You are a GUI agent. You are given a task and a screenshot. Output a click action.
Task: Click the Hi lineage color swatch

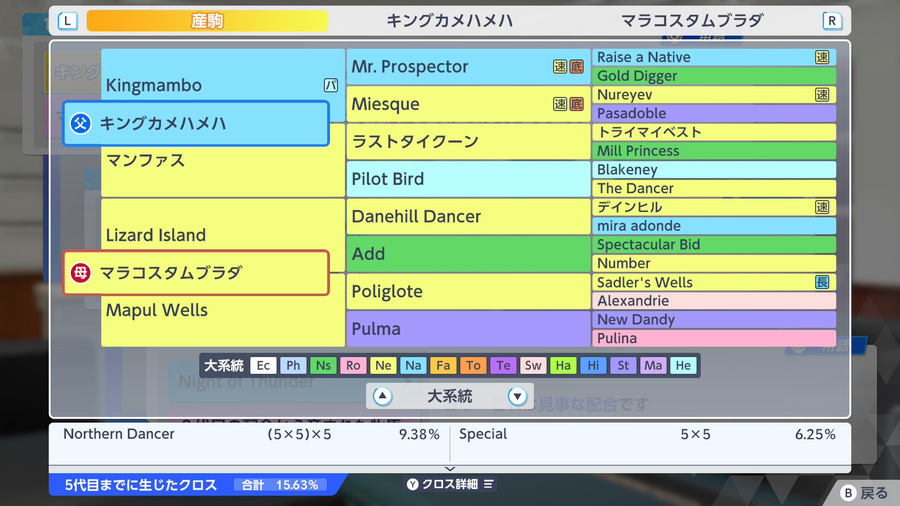coord(593,365)
